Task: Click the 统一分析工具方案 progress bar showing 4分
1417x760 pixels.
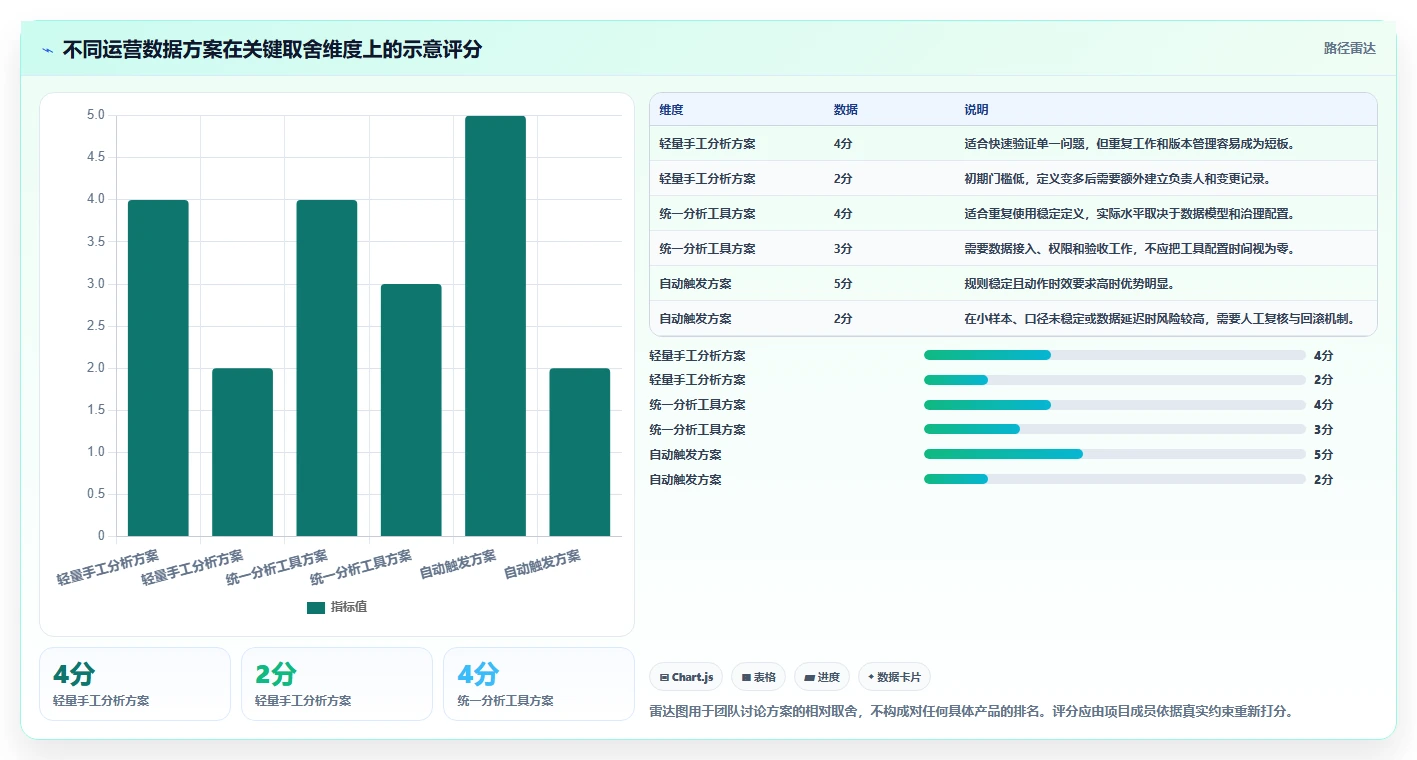Action: [1115, 405]
